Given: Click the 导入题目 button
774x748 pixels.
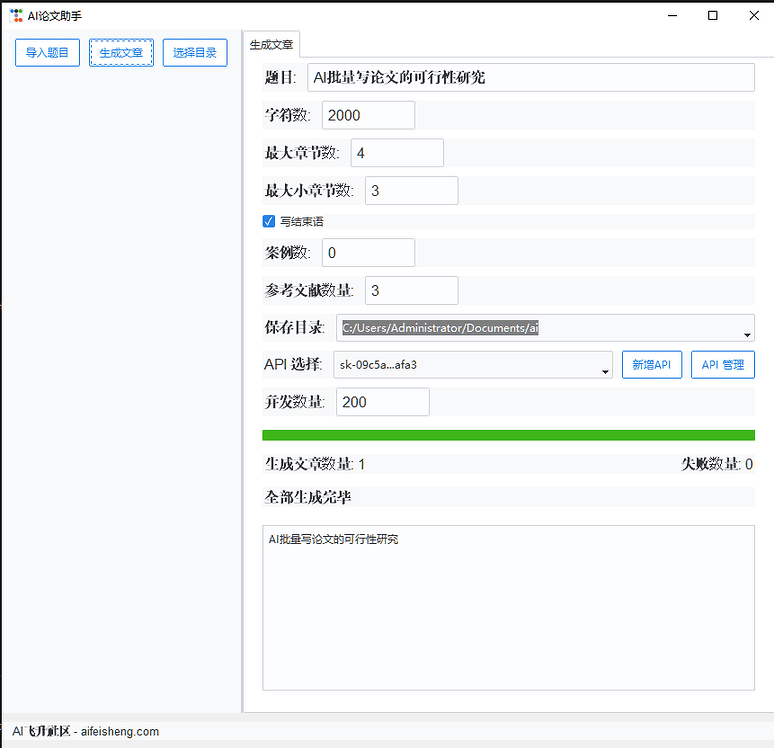Looking at the screenshot, I should click(x=47, y=53).
